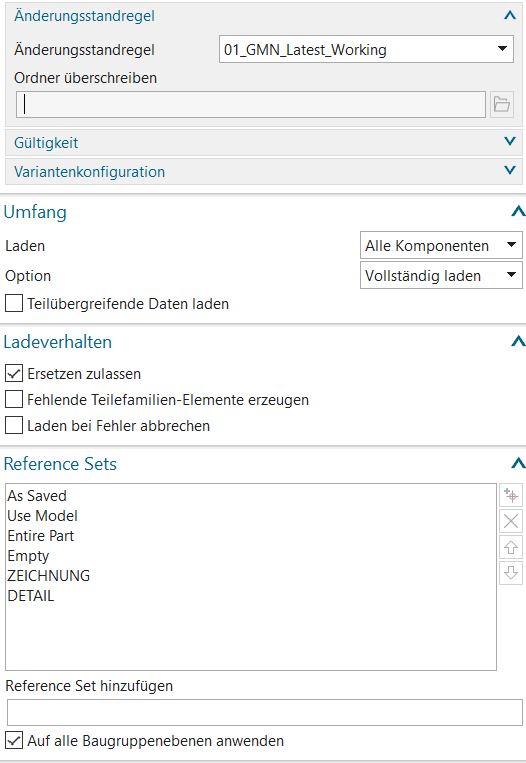Select Entire Part in reference sets list

41,536
